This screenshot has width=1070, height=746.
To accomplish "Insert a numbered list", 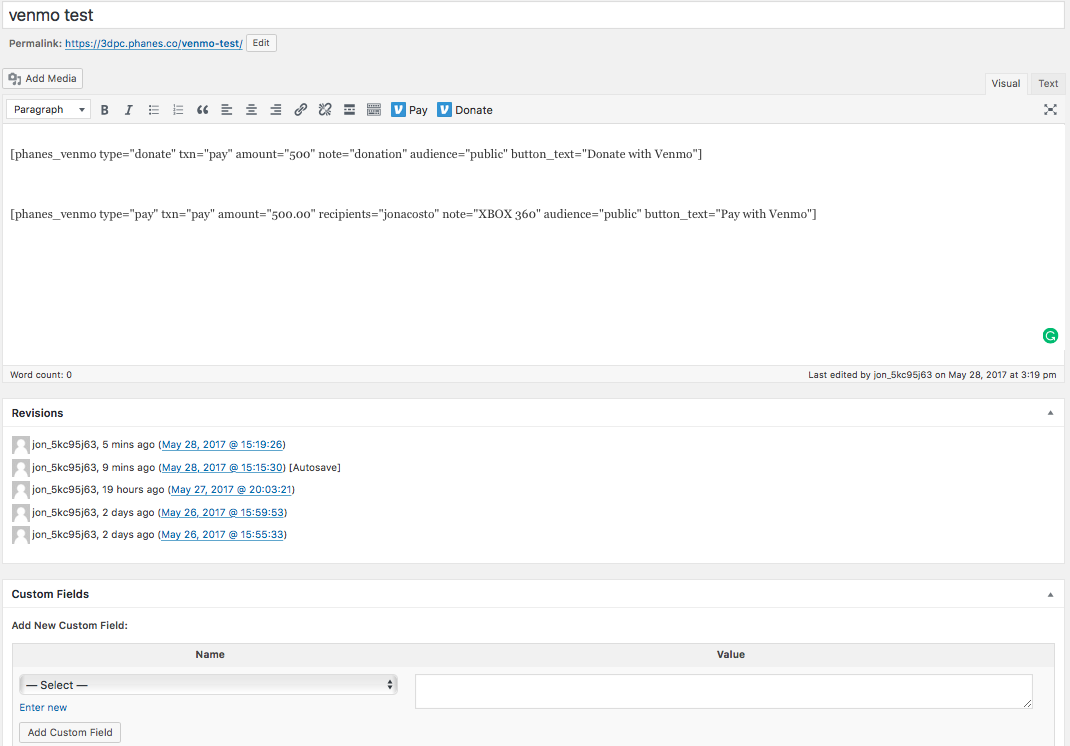I will point(178,110).
